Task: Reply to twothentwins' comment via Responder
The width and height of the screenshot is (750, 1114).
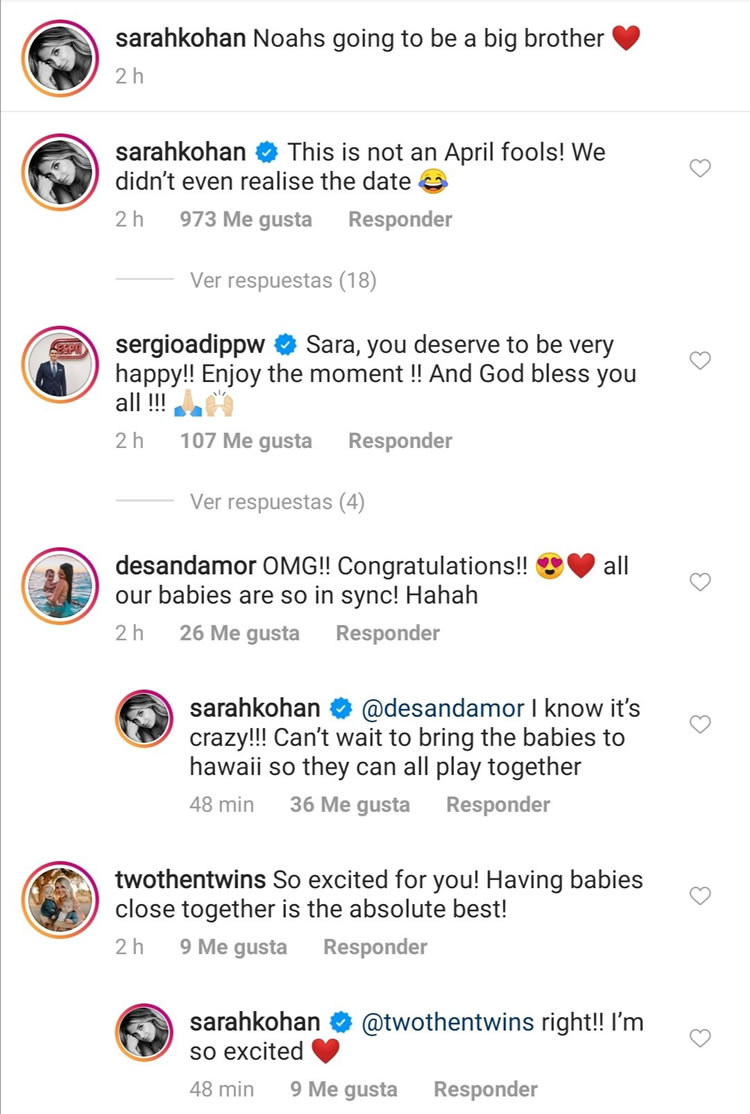Action: point(375,947)
